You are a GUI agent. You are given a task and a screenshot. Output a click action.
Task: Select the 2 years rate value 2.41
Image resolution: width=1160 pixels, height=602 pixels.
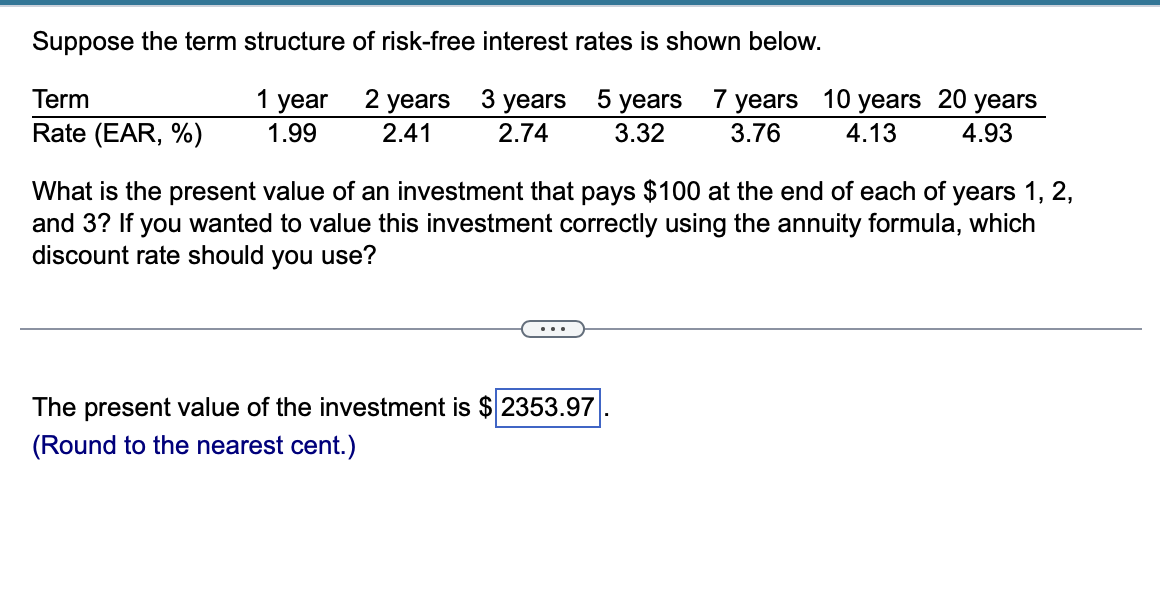407,133
